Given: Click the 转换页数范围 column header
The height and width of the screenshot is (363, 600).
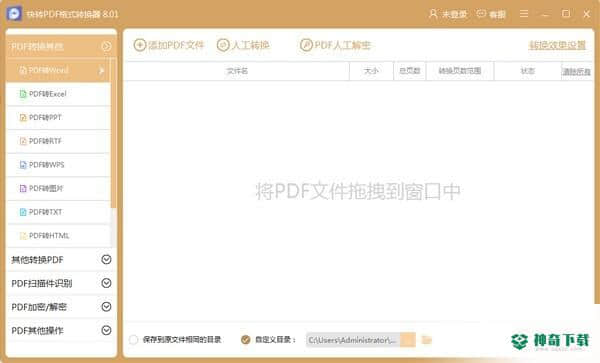Looking at the screenshot, I should (460, 71).
